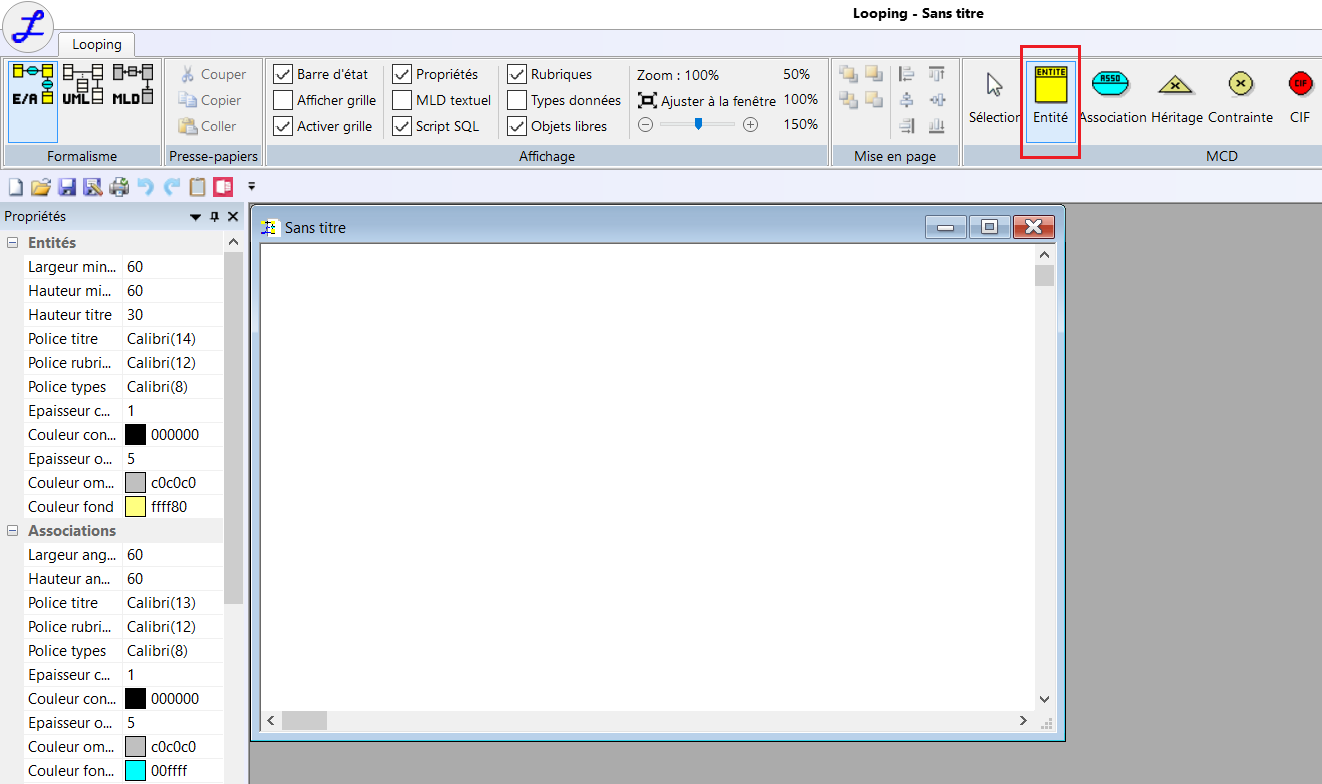Click the clipboard icon in quick toolbar

click(x=197, y=187)
